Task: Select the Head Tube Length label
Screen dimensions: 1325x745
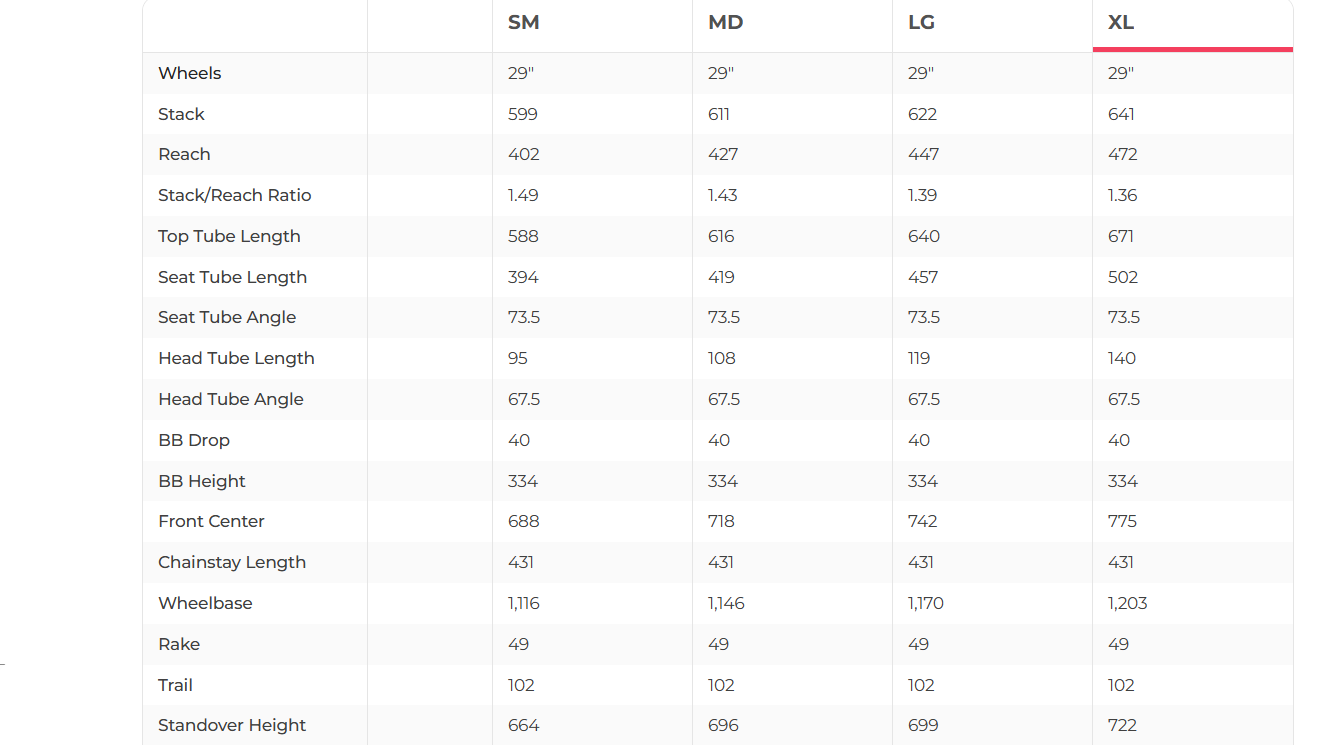Action: (x=236, y=359)
